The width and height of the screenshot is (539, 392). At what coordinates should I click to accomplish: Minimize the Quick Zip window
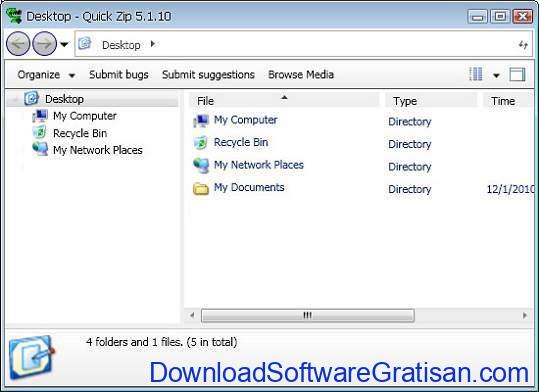[477, 16]
